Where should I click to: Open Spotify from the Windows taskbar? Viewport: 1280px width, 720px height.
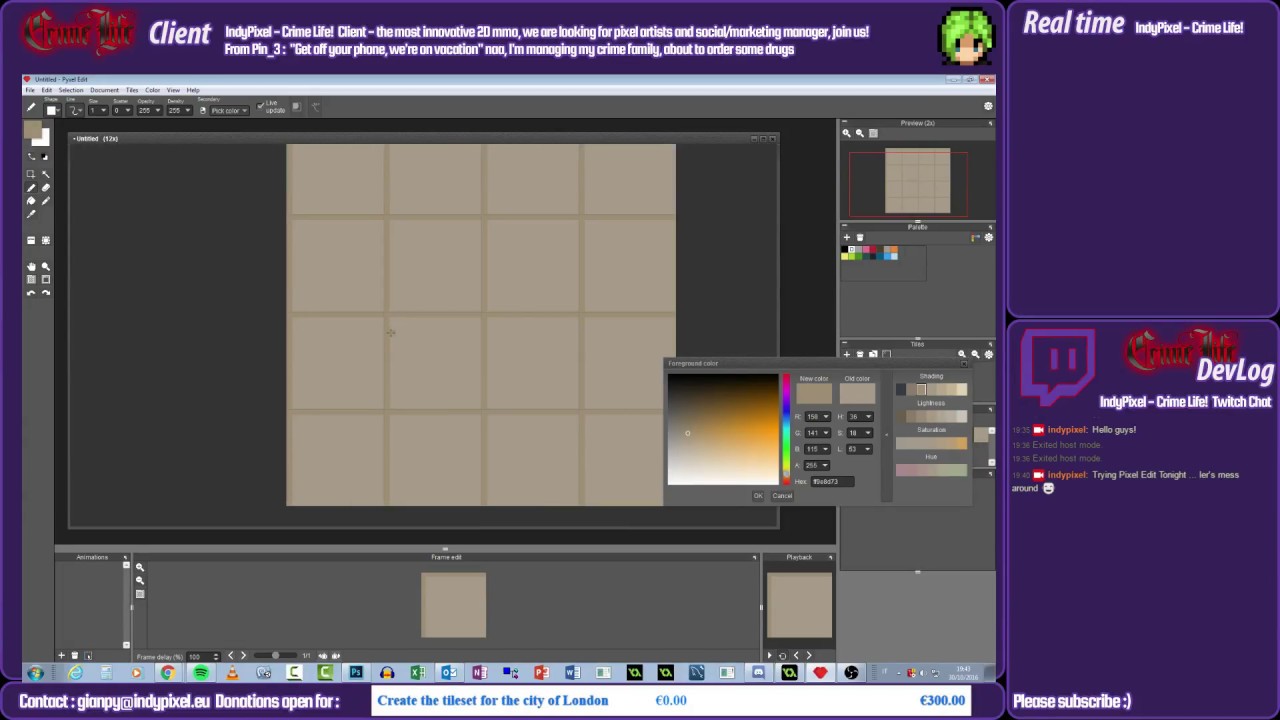200,673
